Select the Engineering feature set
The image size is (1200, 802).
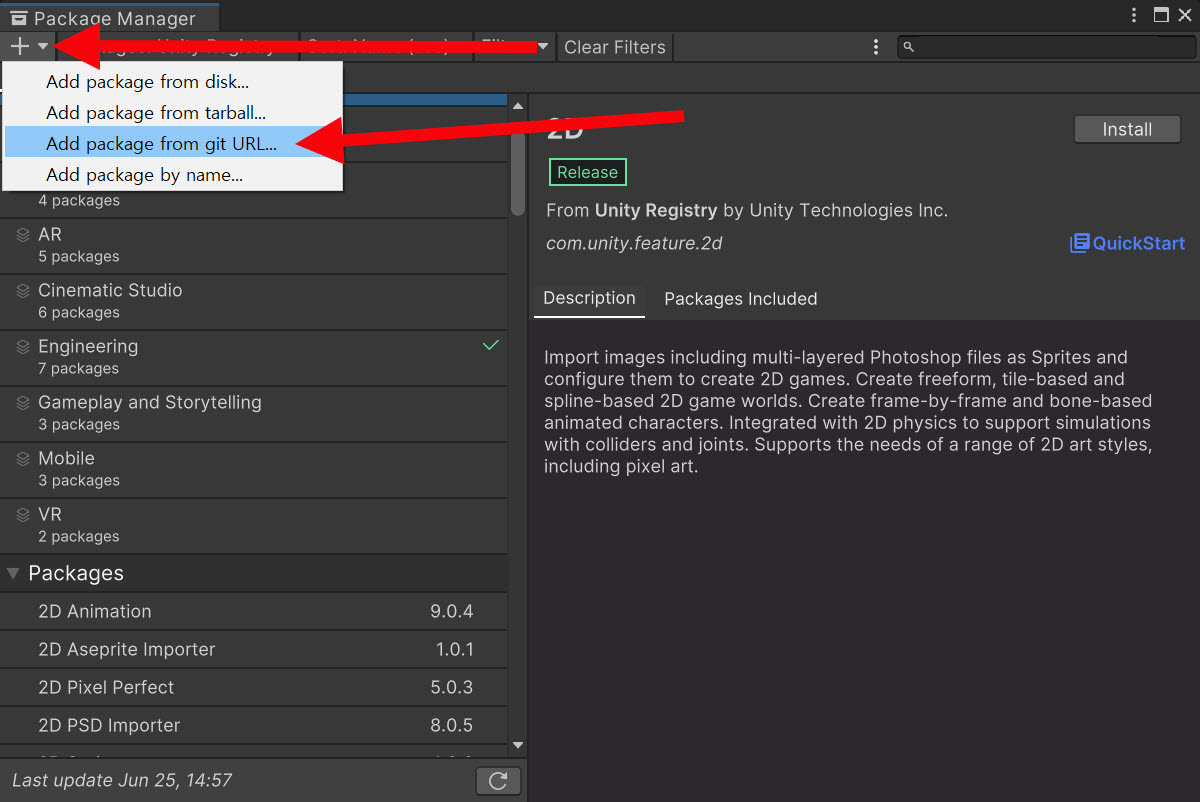(254, 358)
